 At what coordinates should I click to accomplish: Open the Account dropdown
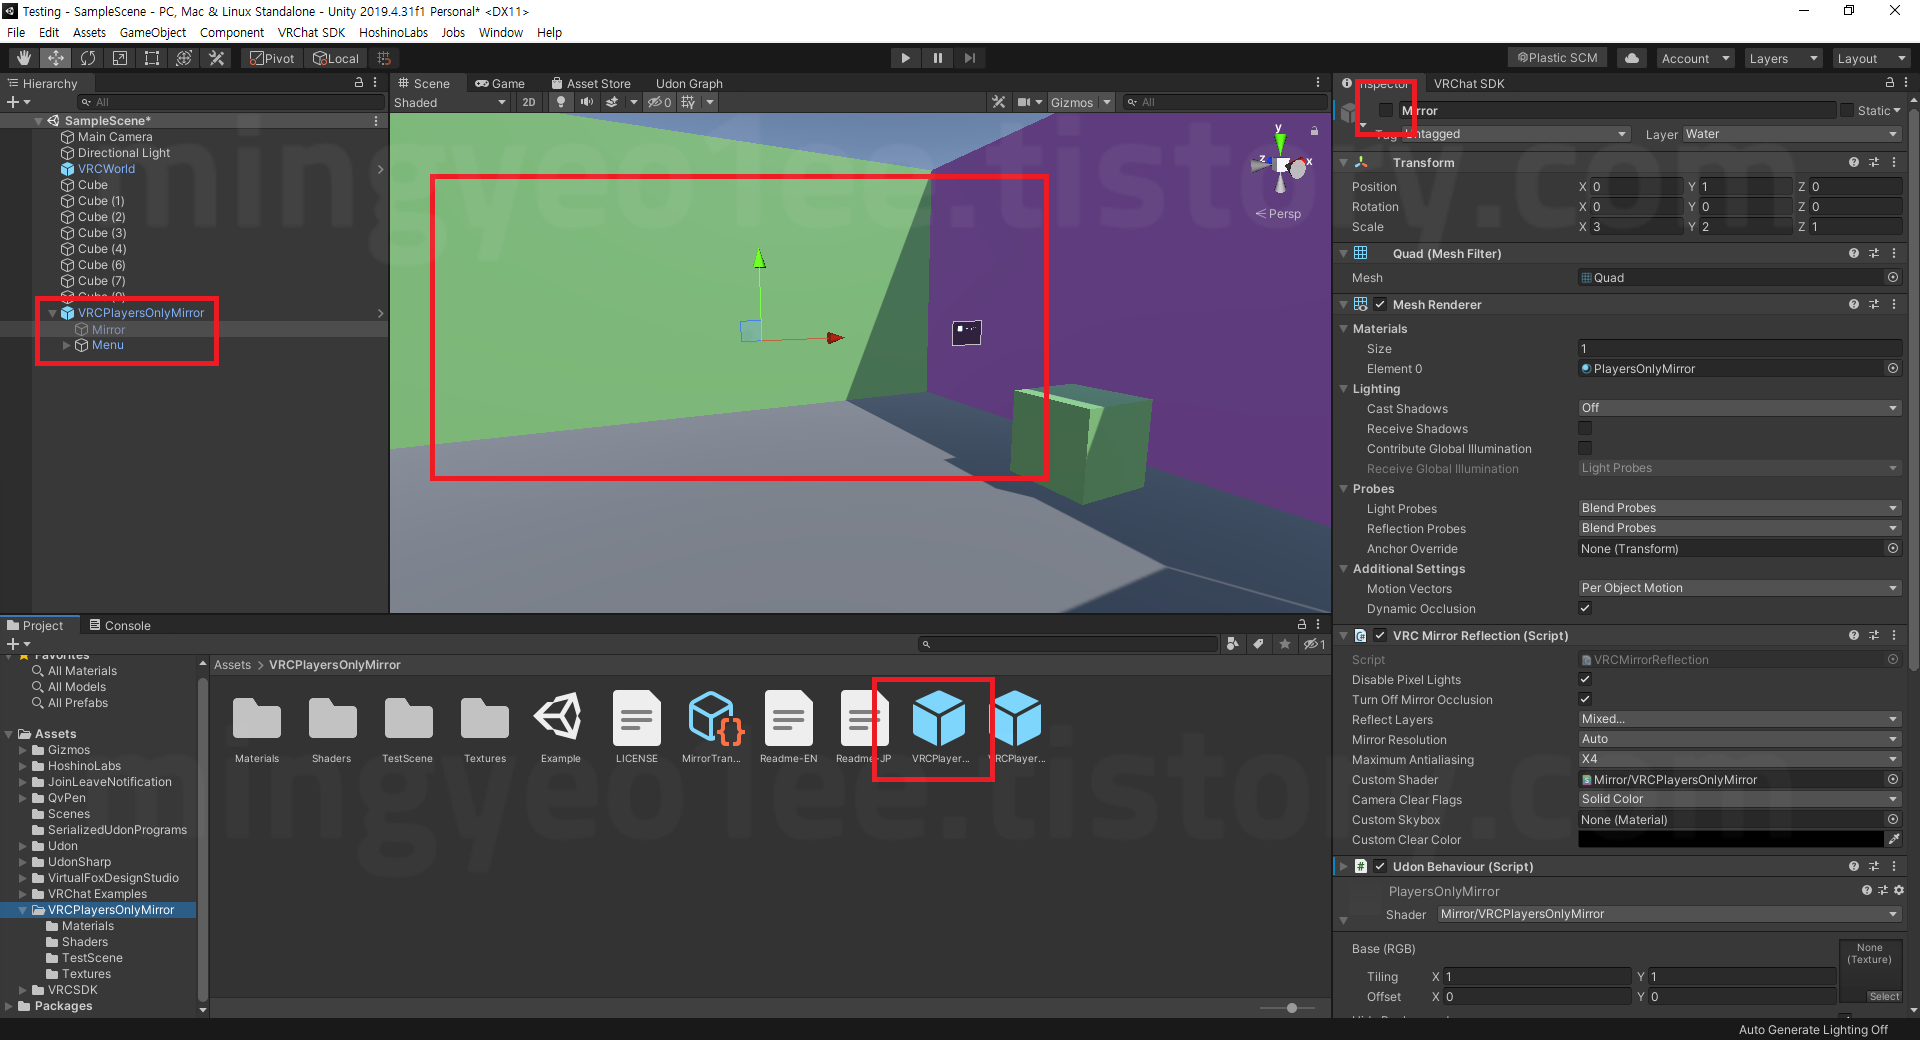[1695, 58]
